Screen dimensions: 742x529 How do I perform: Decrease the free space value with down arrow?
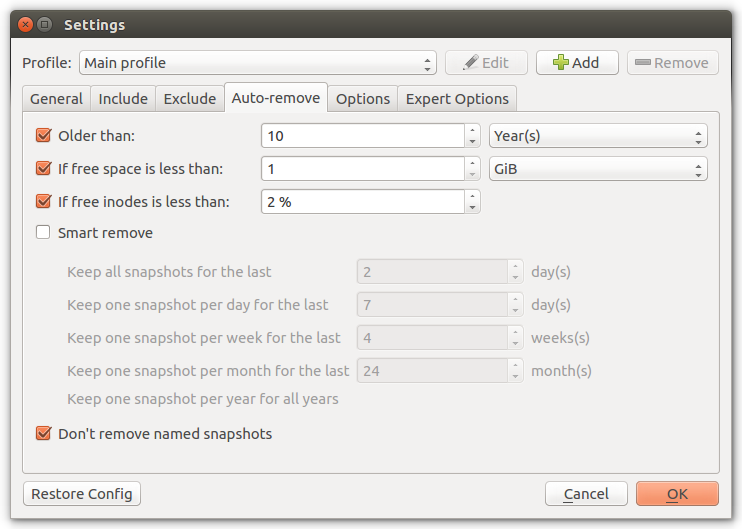tap(472, 175)
